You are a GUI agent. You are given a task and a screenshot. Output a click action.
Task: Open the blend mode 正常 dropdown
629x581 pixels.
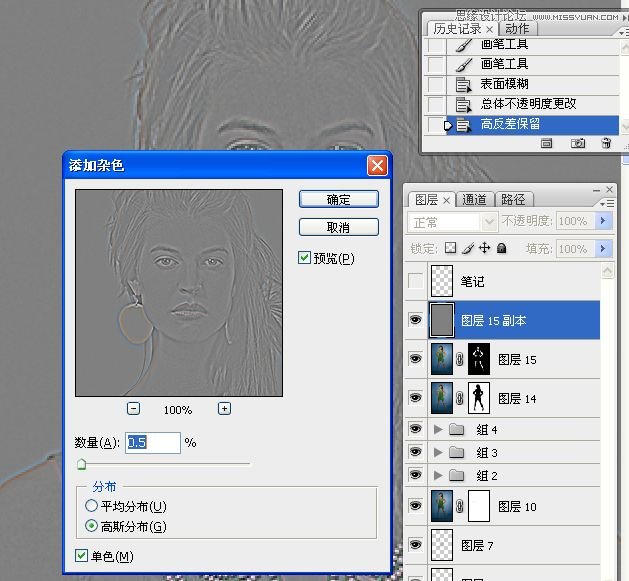pyautogui.click(x=452, y=221)
